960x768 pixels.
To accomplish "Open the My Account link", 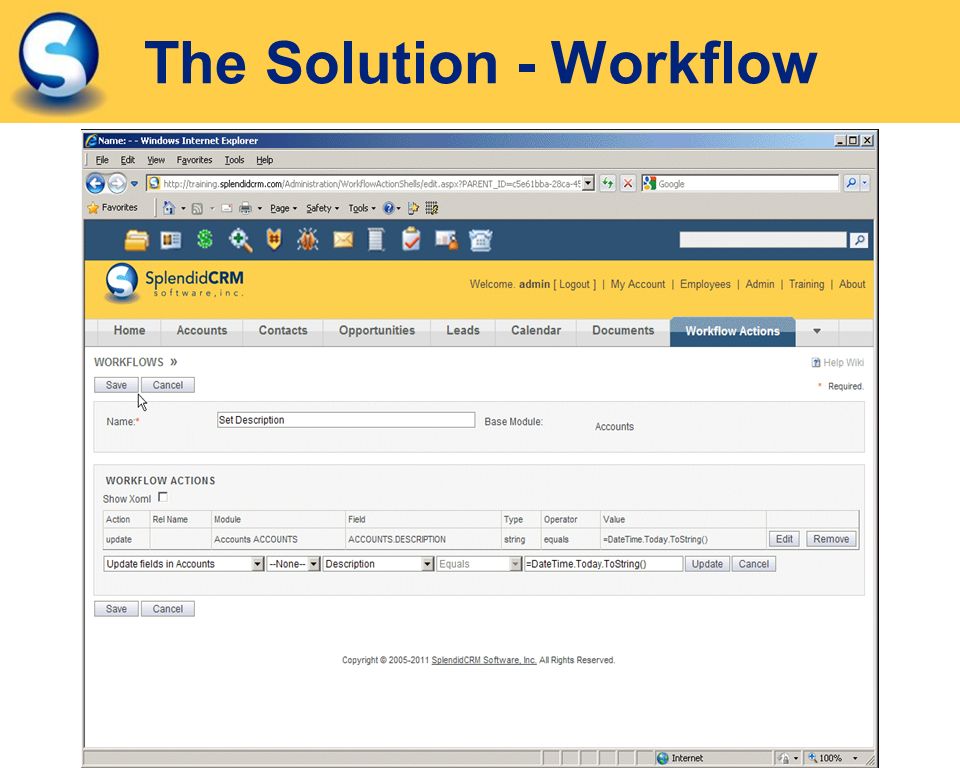I will [637, 284].
